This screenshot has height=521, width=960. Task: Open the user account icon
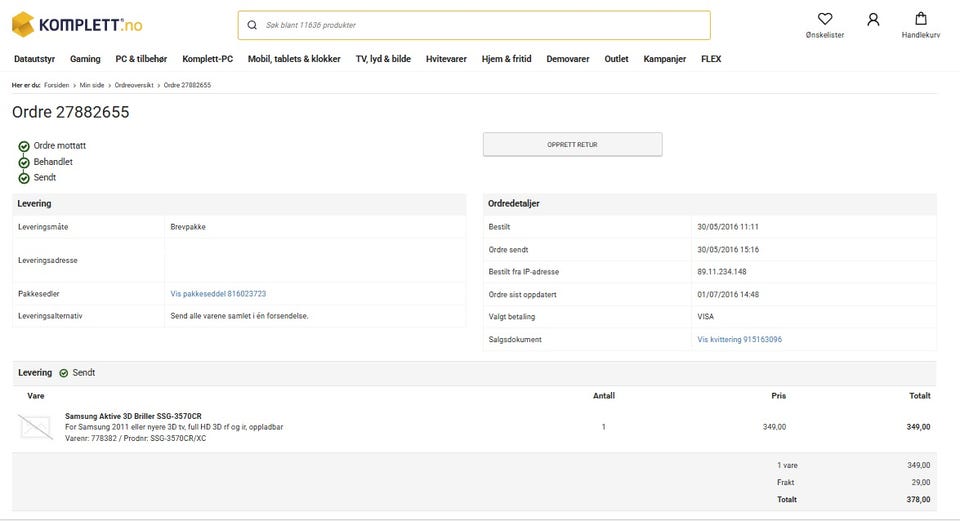pos(873,19)
